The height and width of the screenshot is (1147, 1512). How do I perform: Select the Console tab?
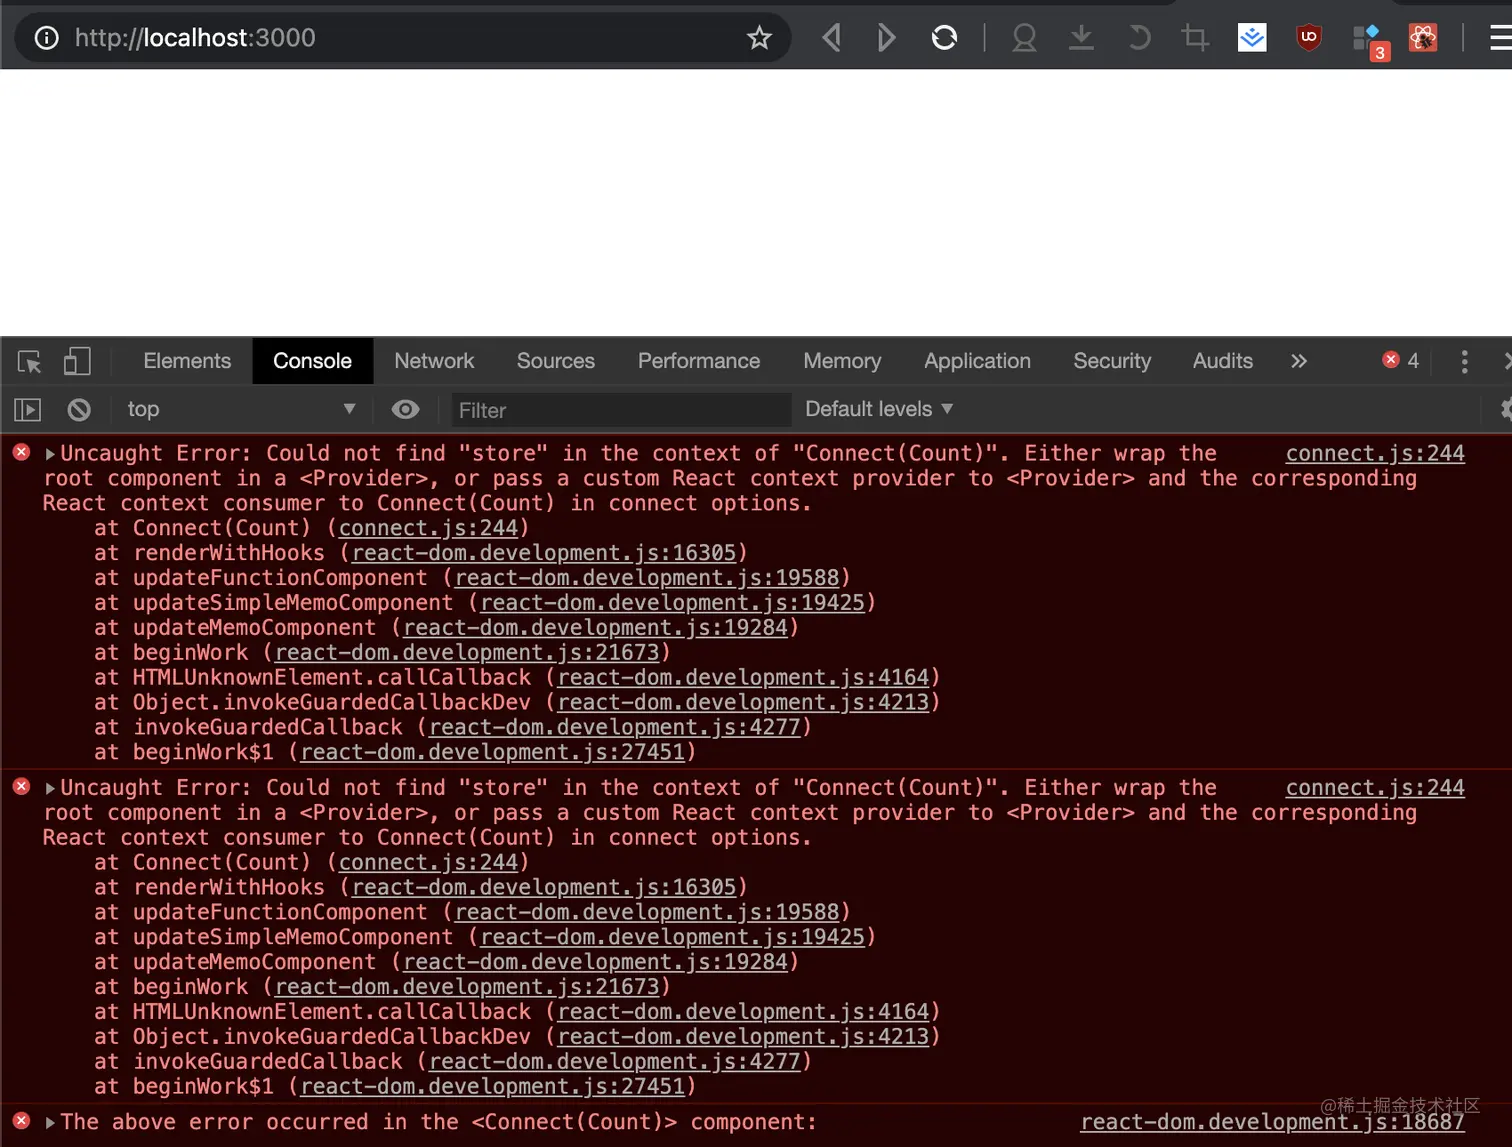pos(313,361)
